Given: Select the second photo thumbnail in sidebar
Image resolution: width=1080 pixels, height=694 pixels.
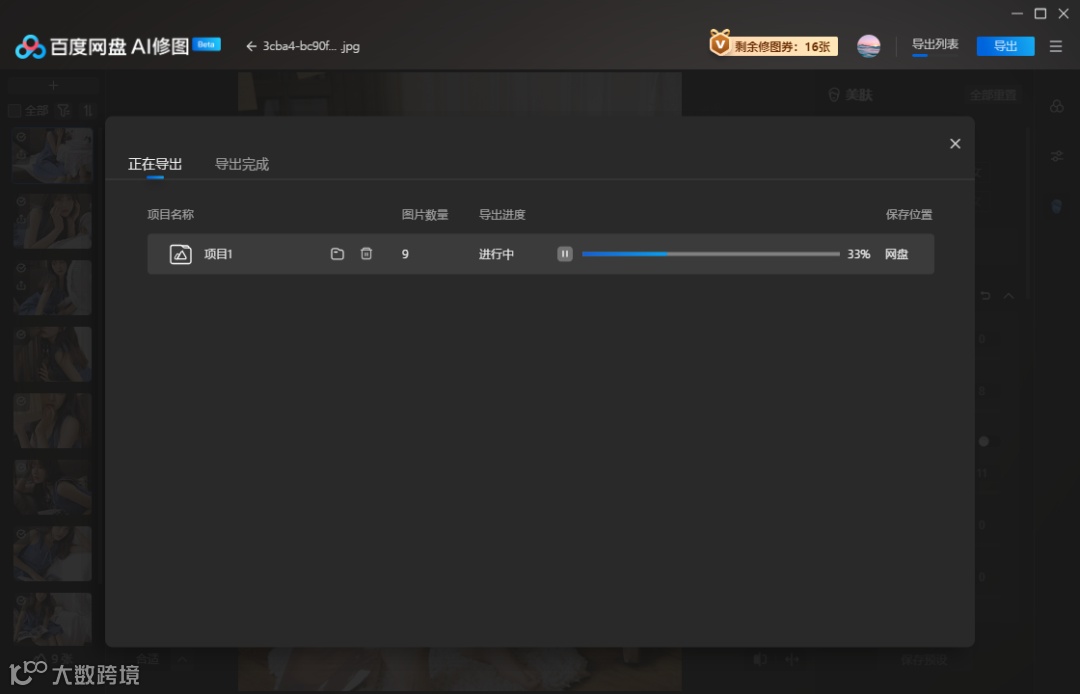Looking at the screenshot, I should pos(52,221).
